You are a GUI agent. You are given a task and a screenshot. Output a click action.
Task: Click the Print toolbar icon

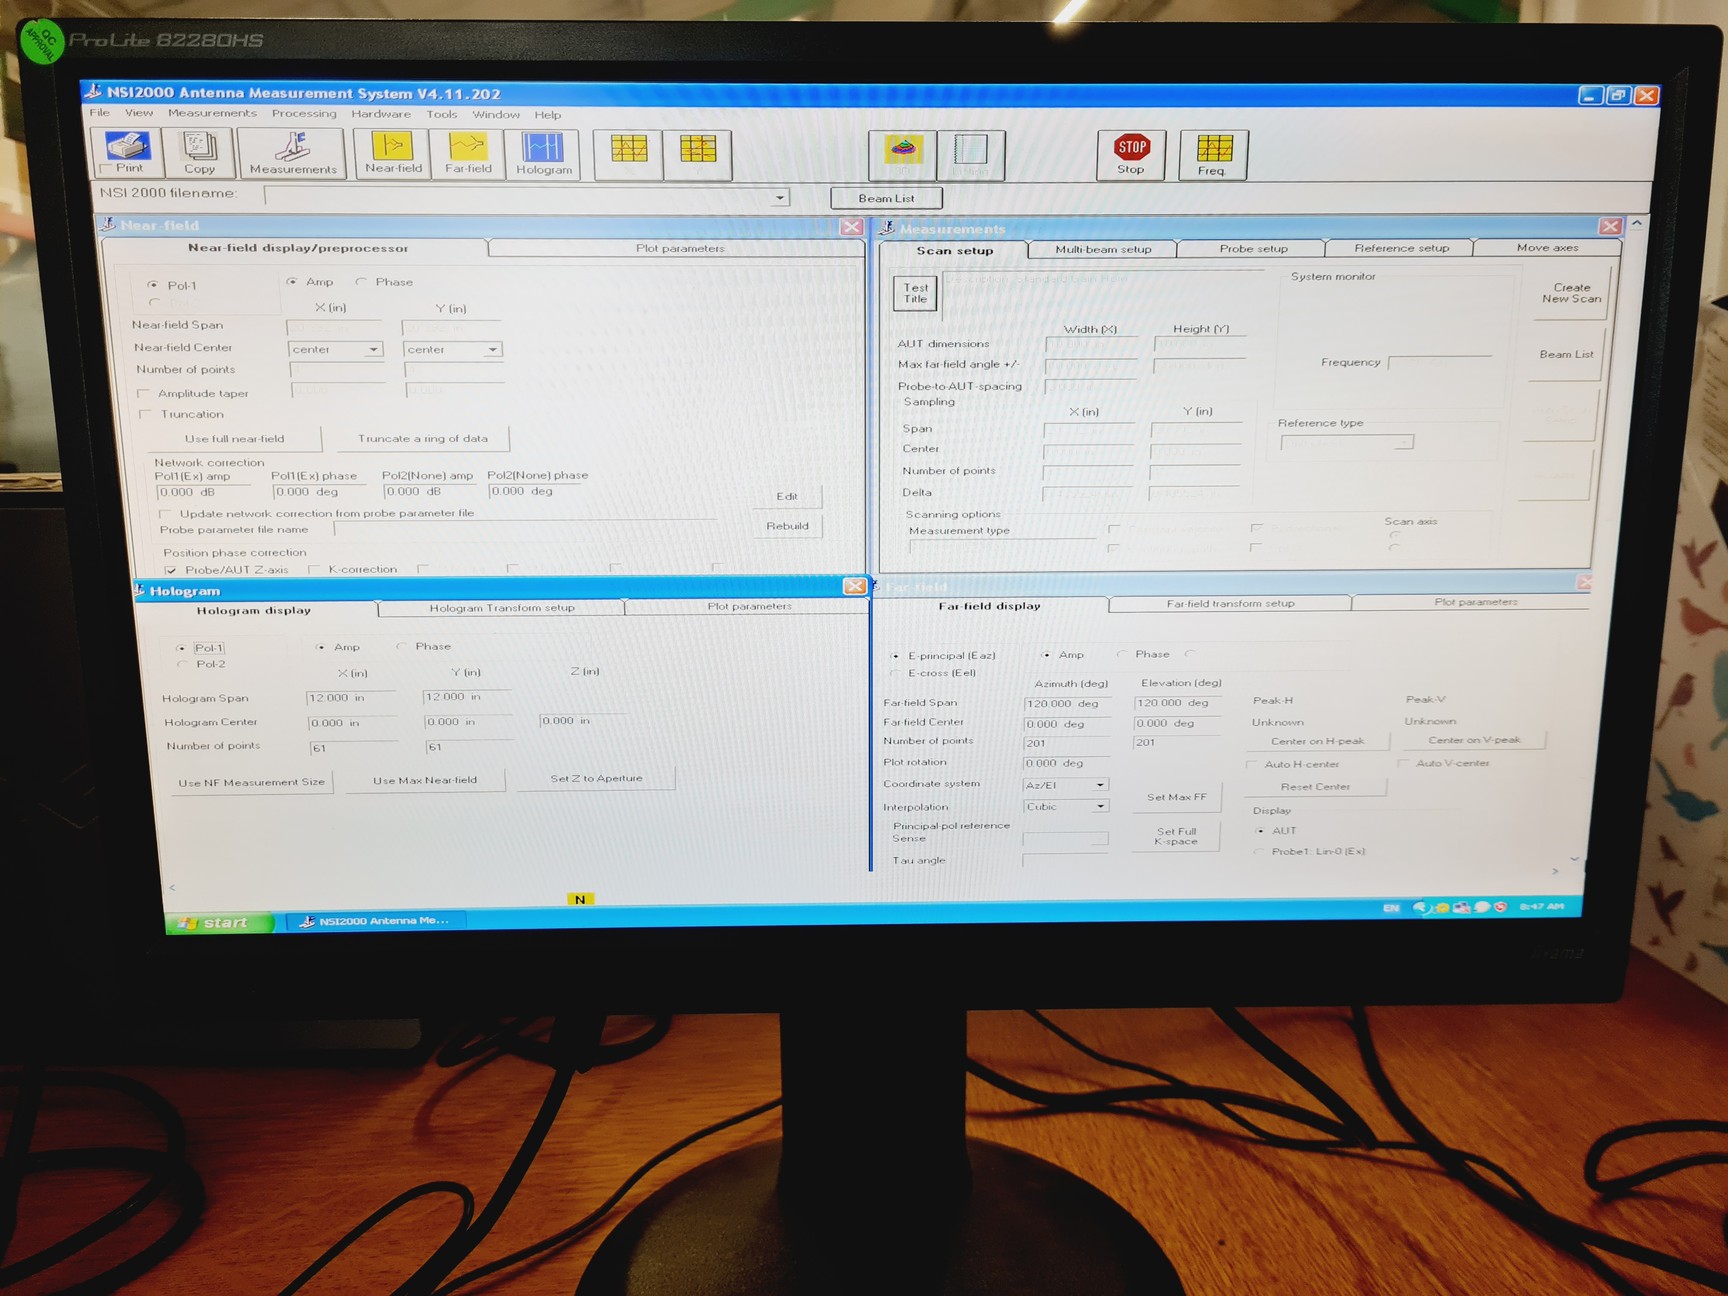click(128, 153)
